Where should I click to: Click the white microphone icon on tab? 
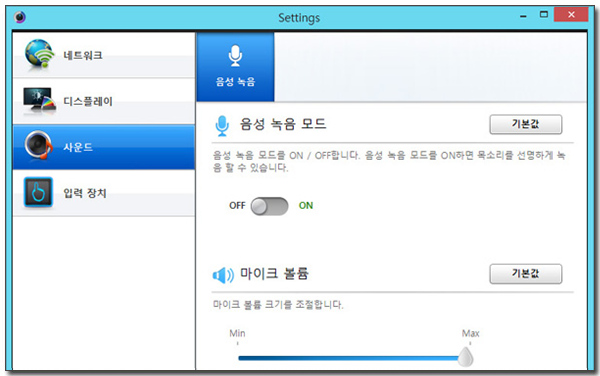point(235,56)
